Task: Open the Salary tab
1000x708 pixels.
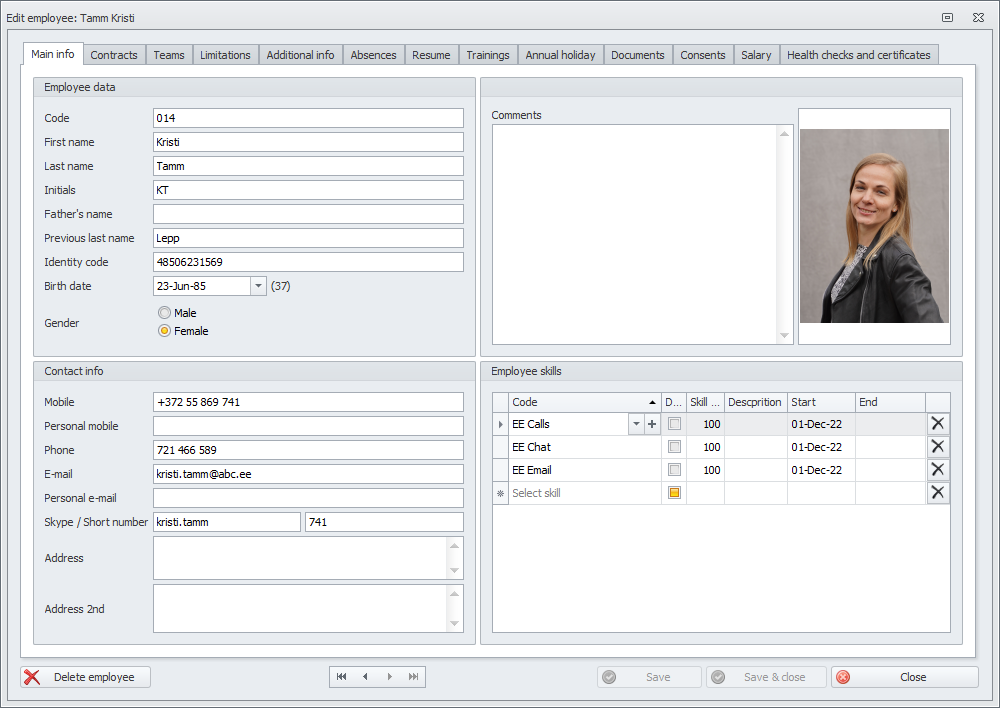Action: (x=756, y=55)
